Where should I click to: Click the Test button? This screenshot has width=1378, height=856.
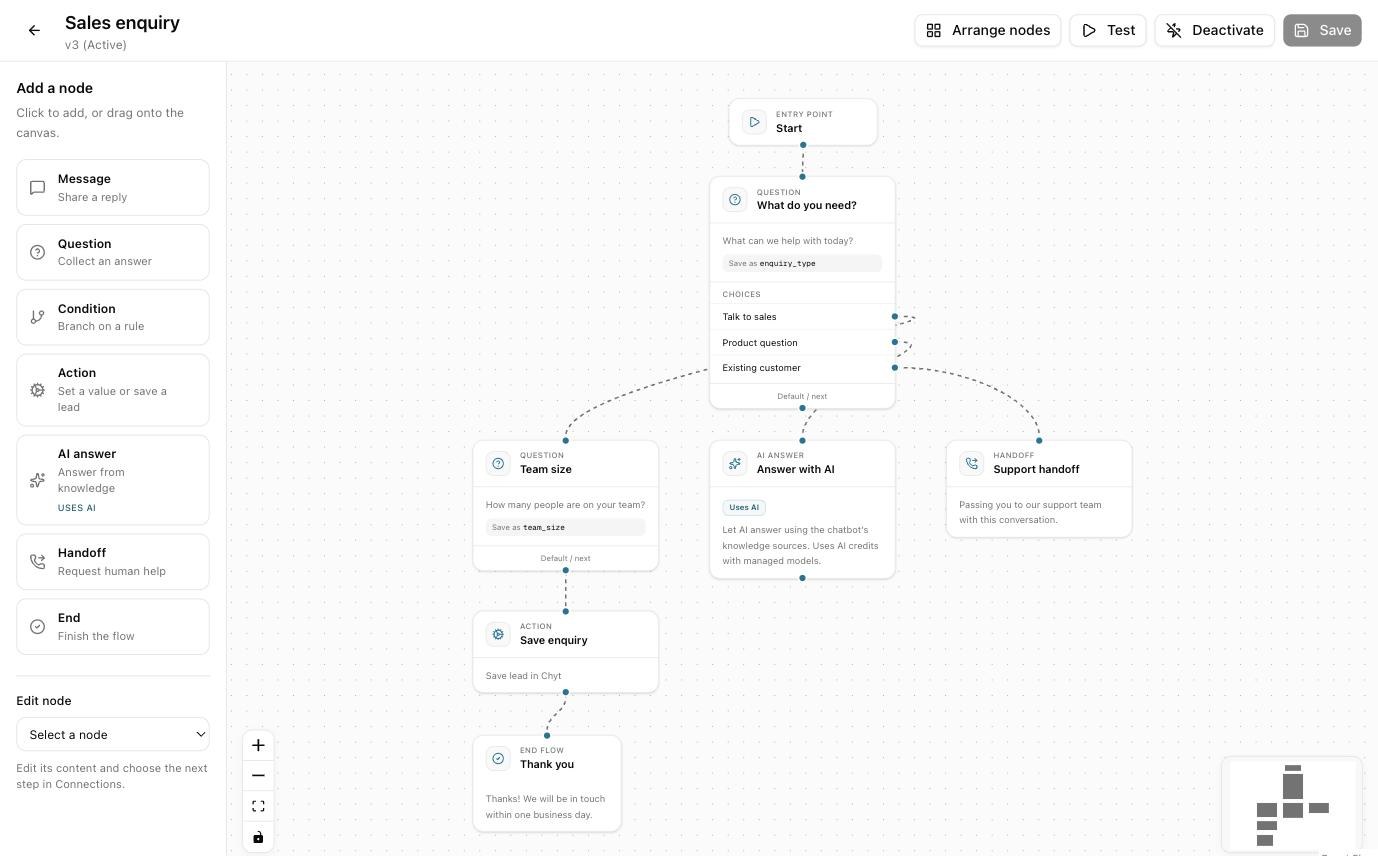point(1107,30)
